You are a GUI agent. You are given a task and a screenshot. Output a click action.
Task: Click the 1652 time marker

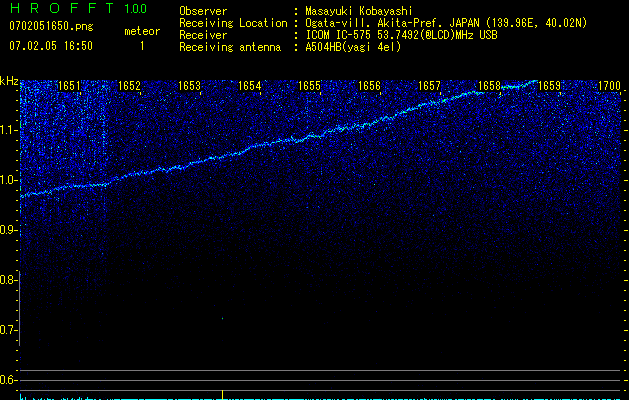[129, 86]
